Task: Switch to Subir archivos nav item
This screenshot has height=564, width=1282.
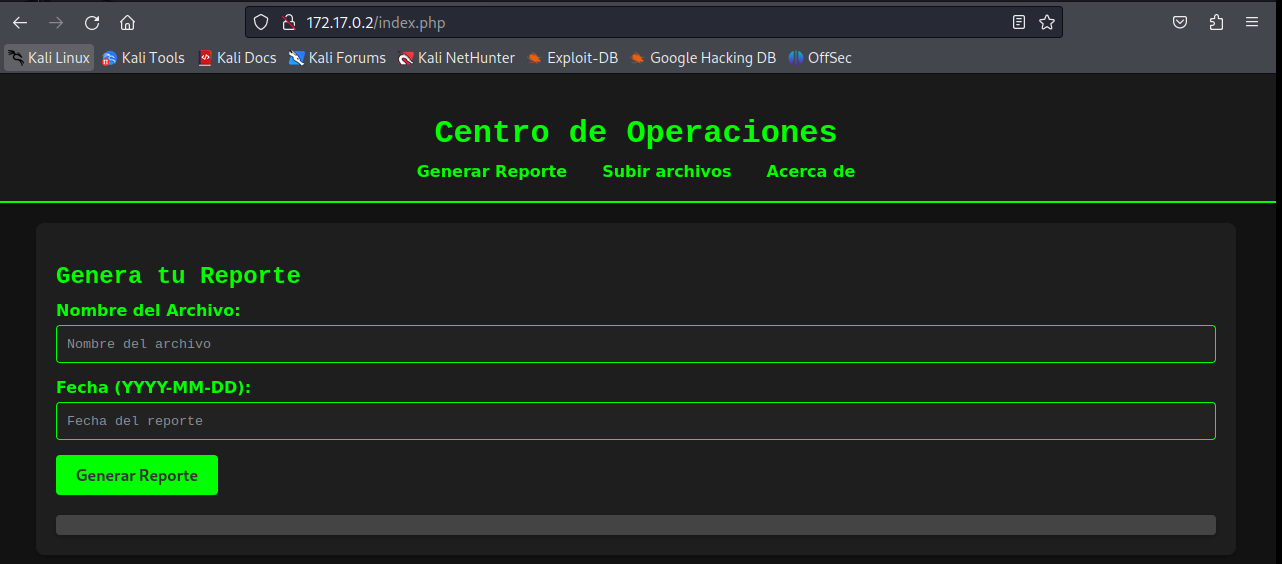Action: (x=666, y=172)
